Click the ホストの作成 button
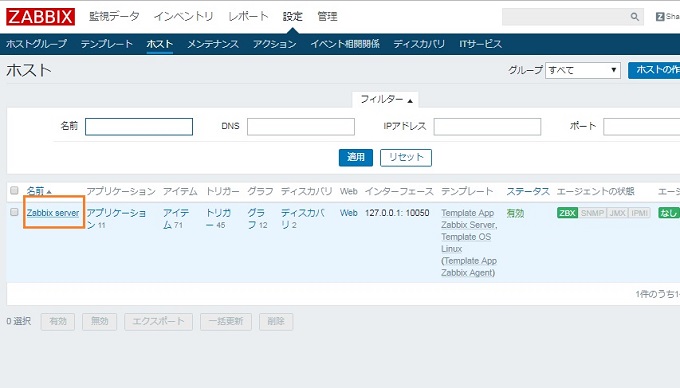680x388 pixels. pos(654,70)
